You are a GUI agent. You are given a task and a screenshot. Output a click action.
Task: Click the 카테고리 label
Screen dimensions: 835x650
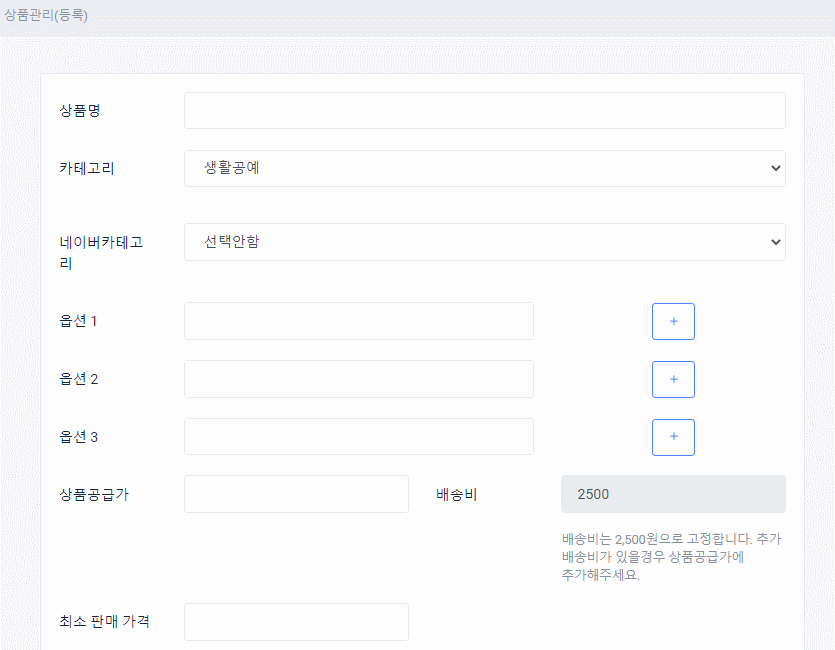[87, 169]
